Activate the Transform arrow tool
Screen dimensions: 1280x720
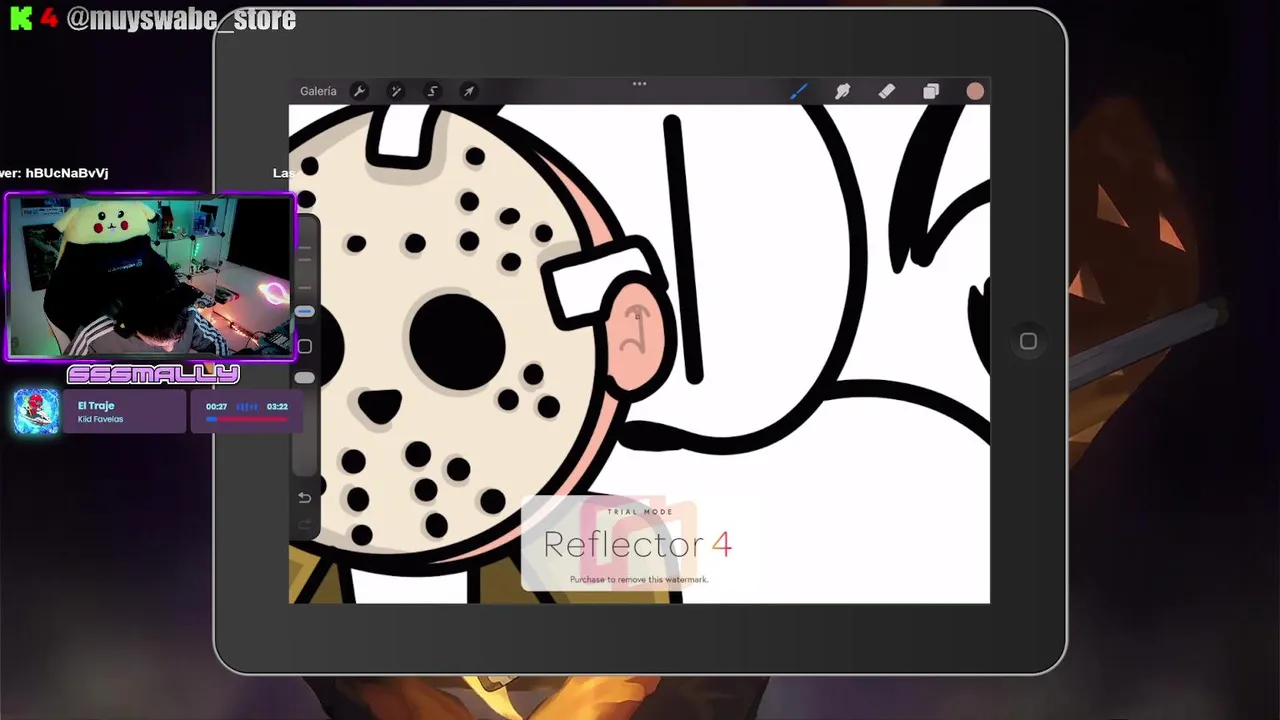coord(469,91)
